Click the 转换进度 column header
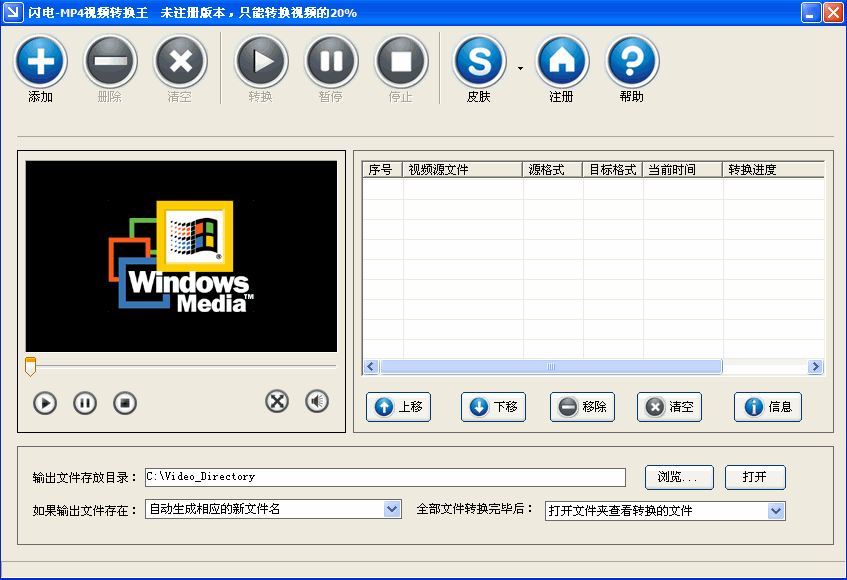This screenshot has width=847, height=580. pos(774,170)
